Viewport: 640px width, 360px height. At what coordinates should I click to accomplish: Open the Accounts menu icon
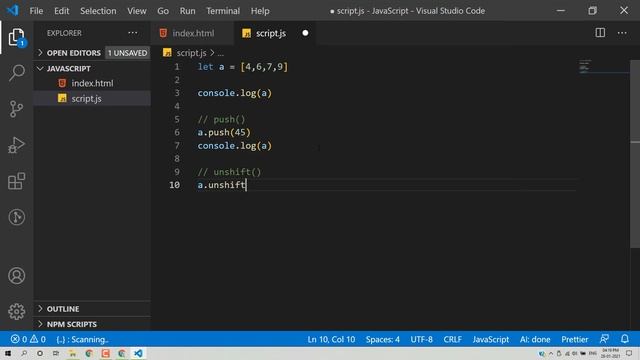tap(16, 276)
